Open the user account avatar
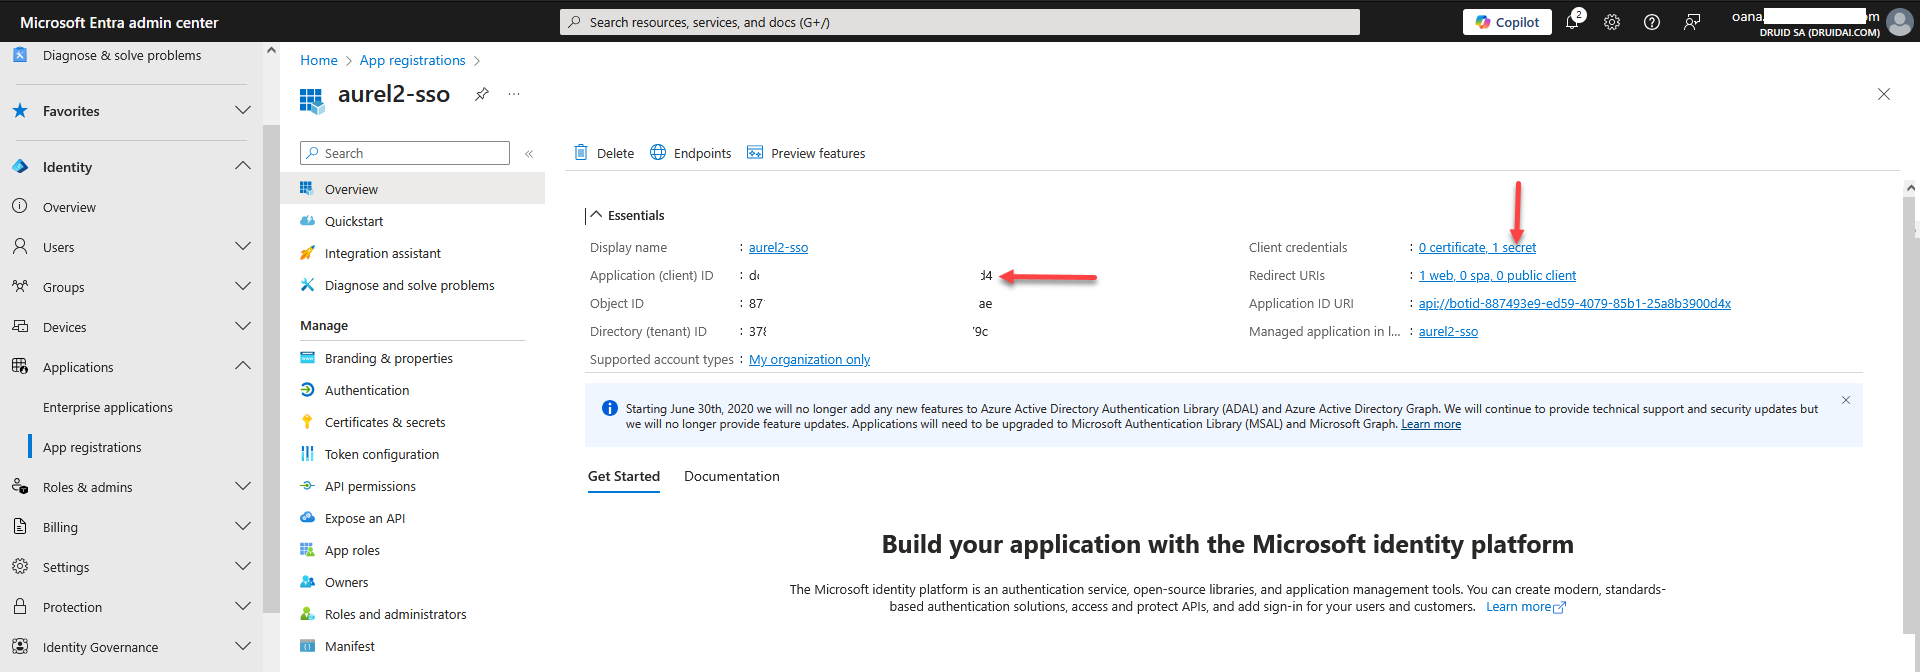The image size is (1920, 672). pyautogui.click(x=1900, y=22)
